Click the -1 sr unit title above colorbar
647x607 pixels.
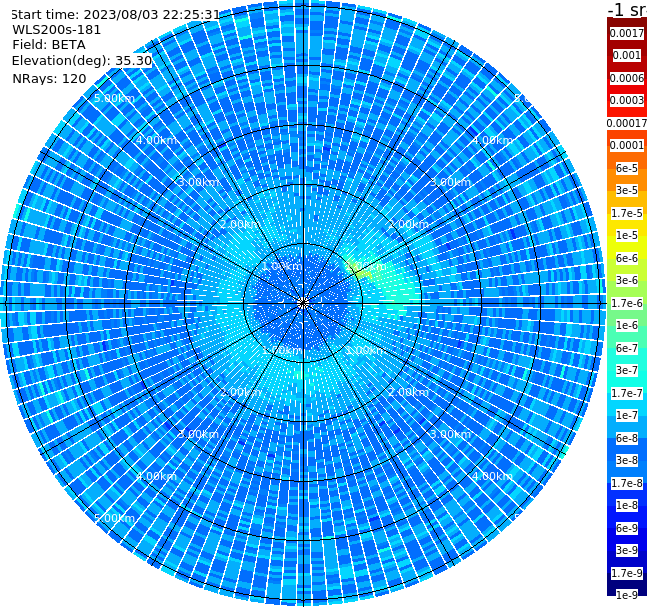(627, 9)
